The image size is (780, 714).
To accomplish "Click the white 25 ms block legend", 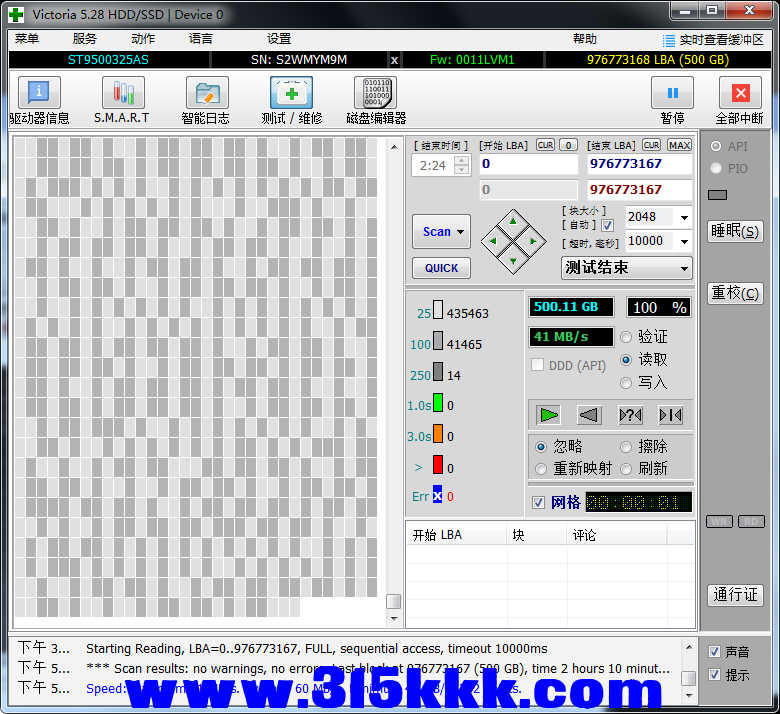I will (438, 309).
